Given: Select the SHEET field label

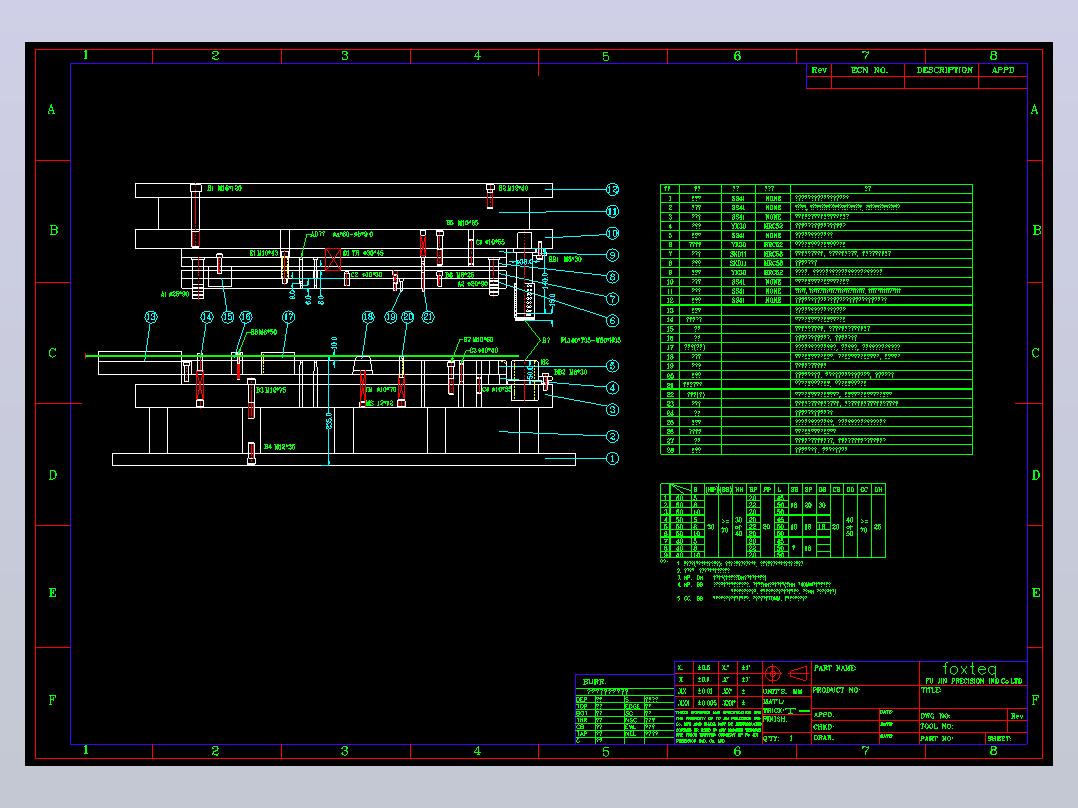Looking at the screenshot, I should pyautogui.click(x=999, y=739).
